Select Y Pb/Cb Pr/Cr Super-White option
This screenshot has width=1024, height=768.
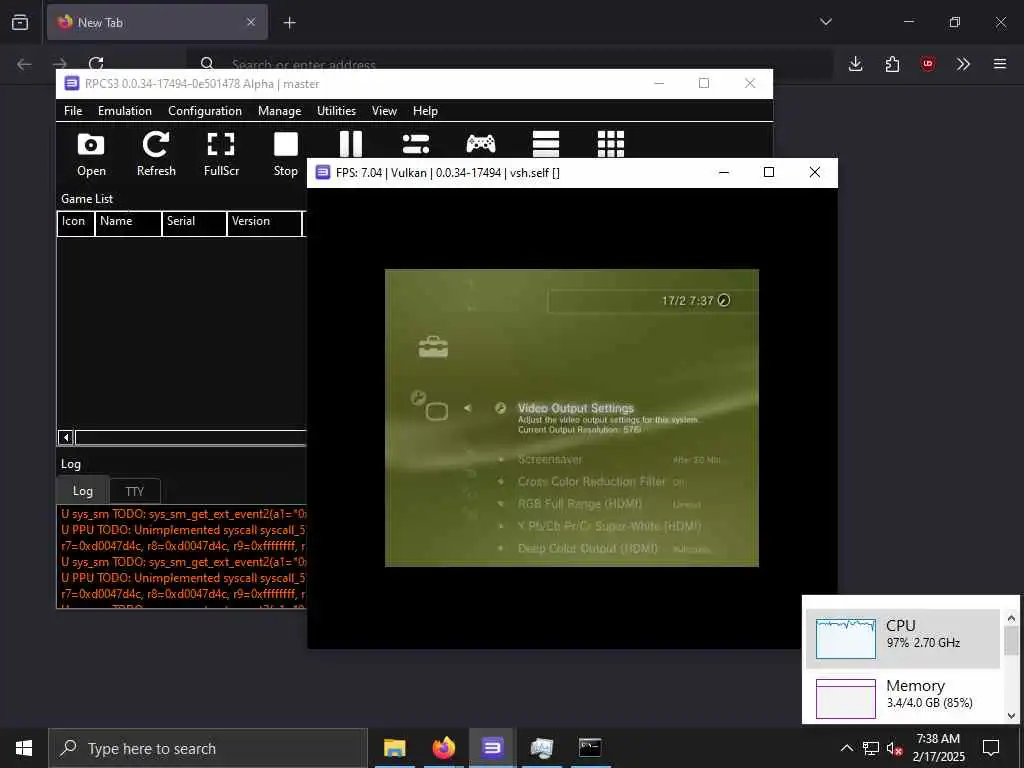[609, 526]
